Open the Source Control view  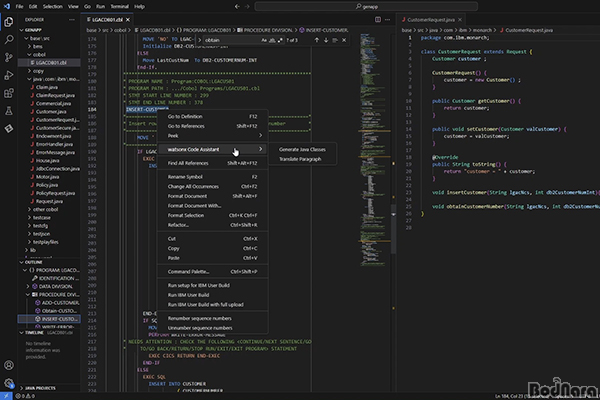click(8, 57)
